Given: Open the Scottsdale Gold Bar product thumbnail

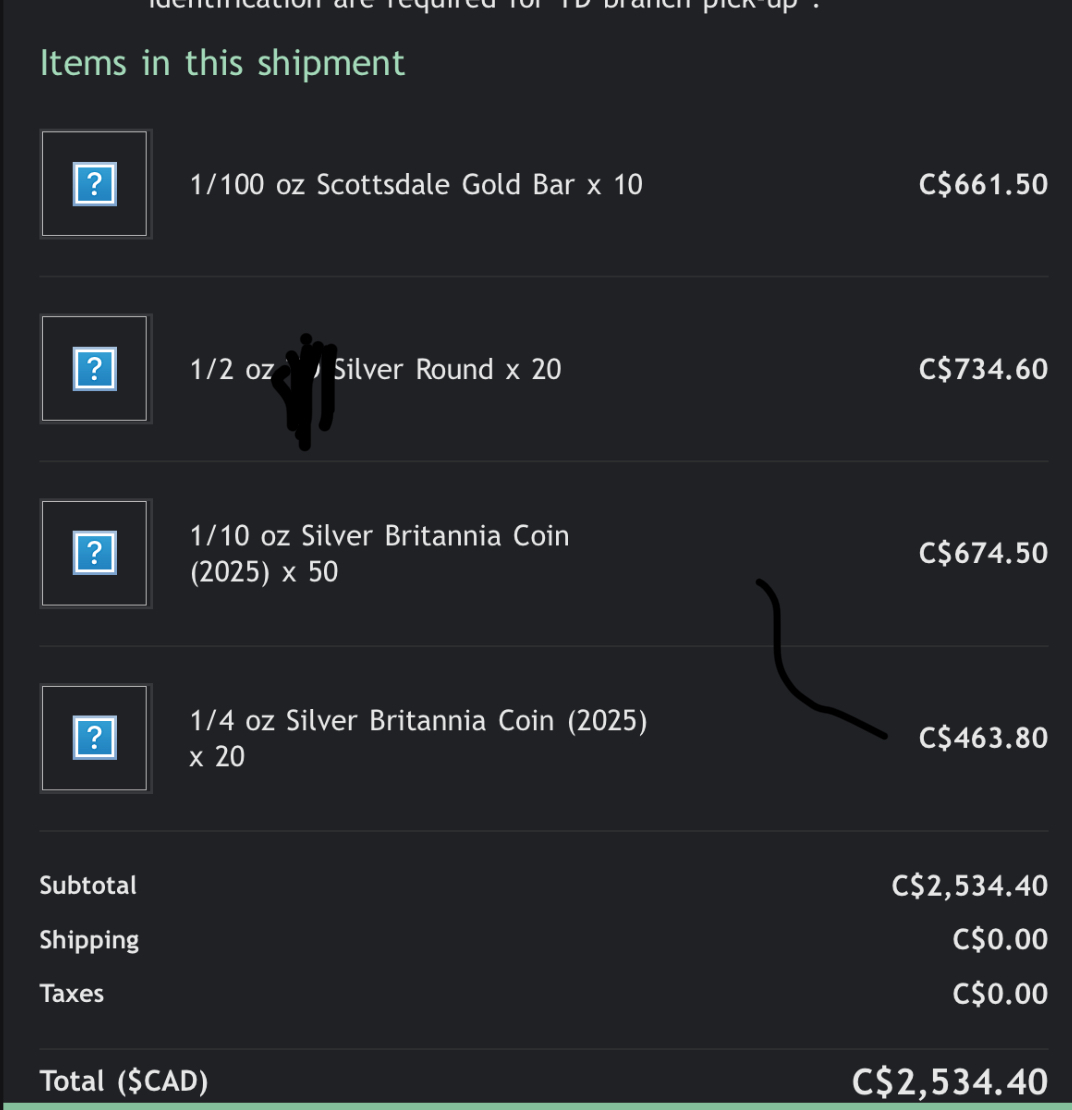Looking at the screenshot, I should [x=95, y=184].
